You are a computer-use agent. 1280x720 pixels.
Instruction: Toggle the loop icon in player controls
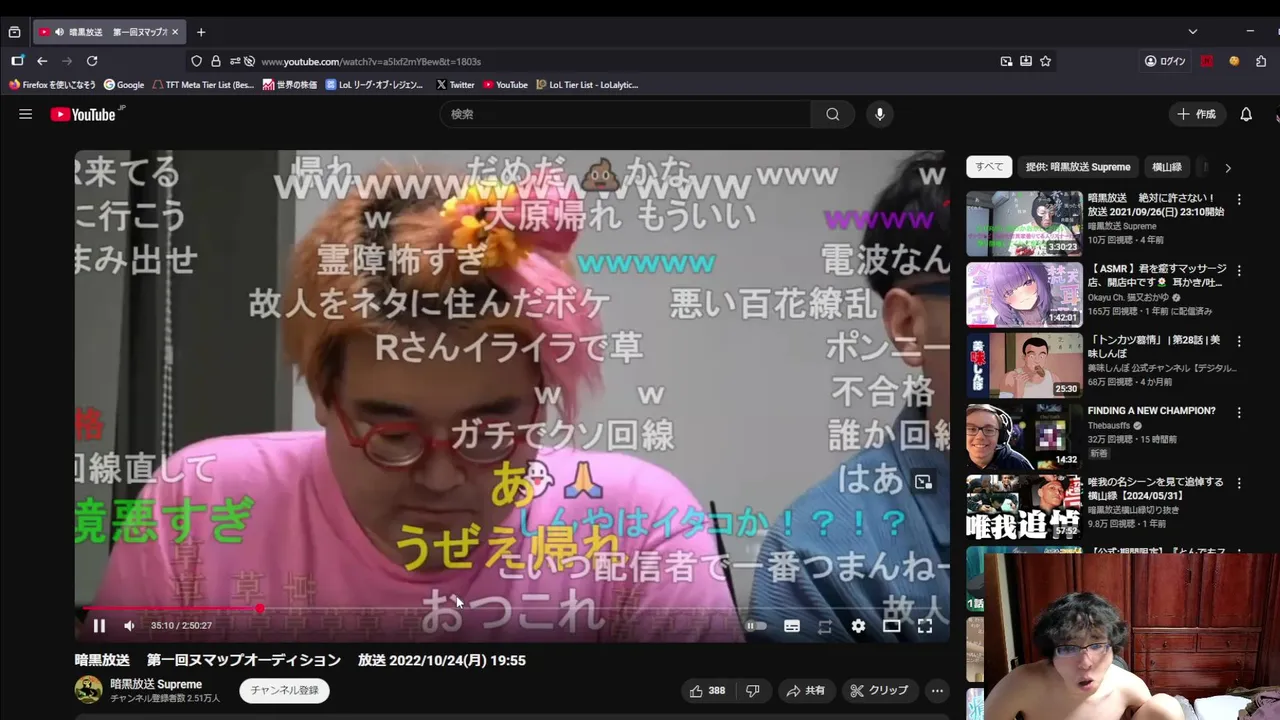tap(825, 626)
